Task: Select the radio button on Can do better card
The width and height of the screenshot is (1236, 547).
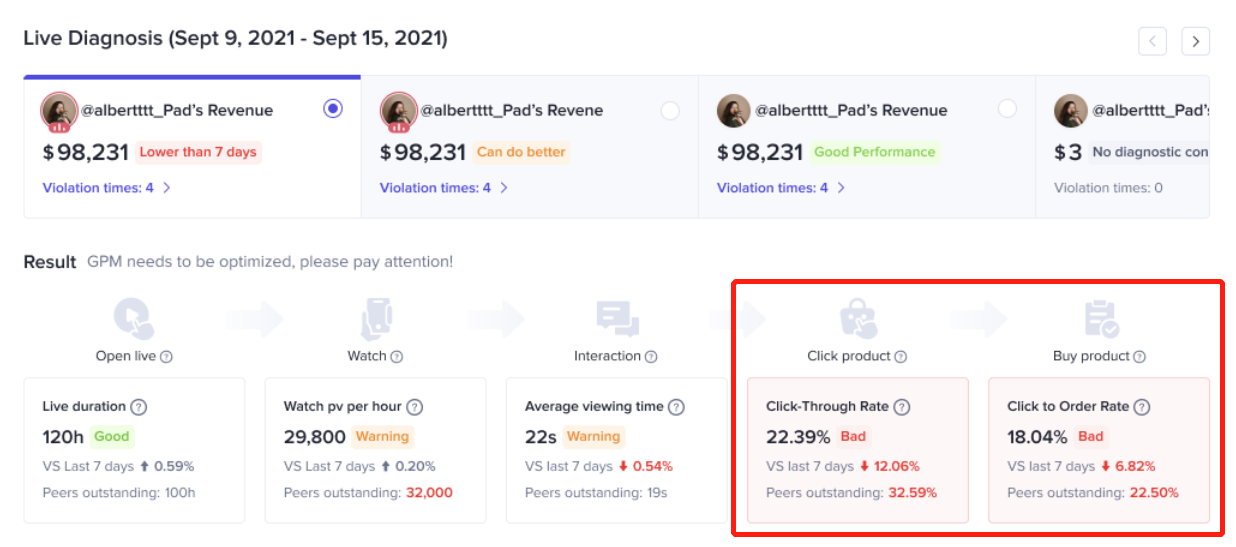Action: (670, 110)
